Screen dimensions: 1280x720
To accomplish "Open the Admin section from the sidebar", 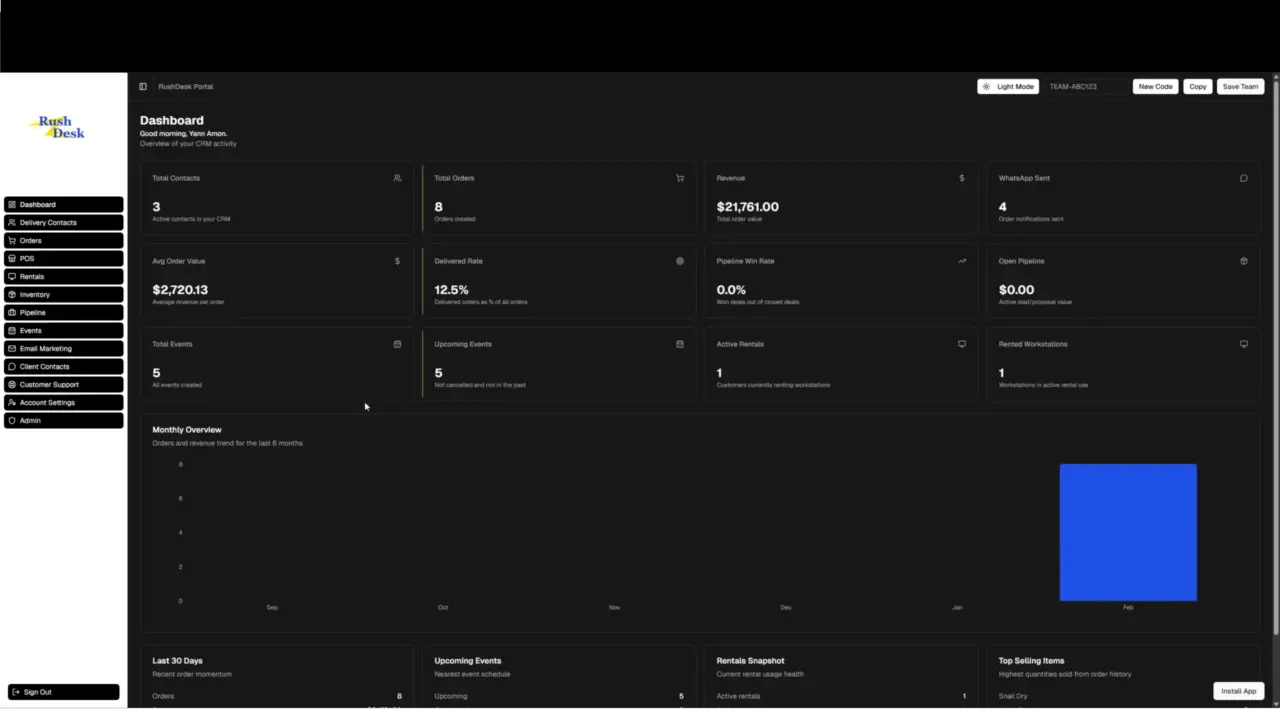I will (63, 420).
